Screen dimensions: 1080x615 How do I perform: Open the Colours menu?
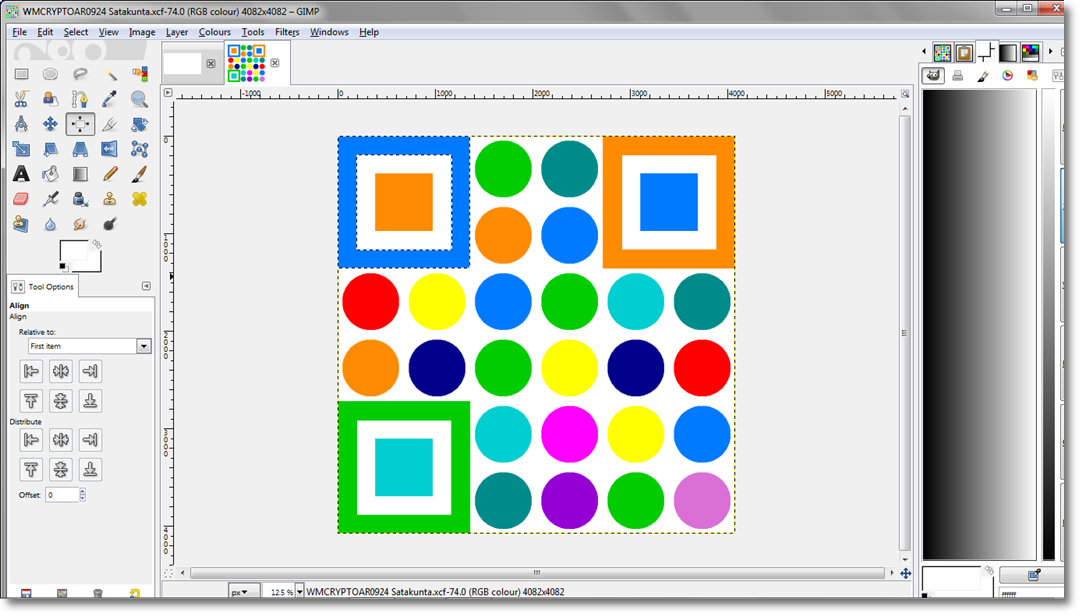[x=214, y=32]
